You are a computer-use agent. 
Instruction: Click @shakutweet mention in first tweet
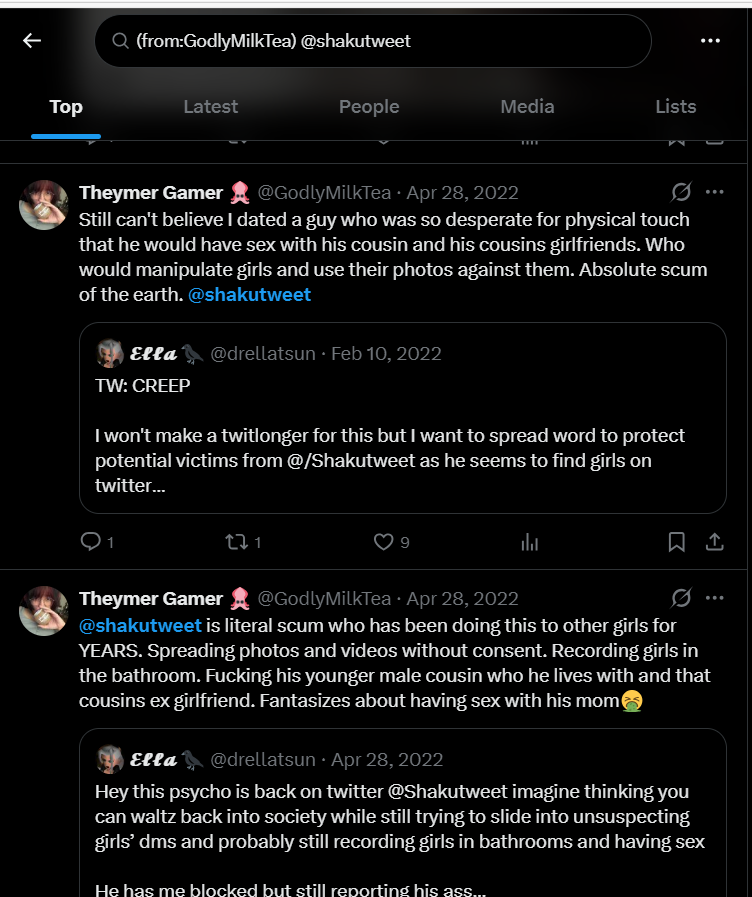[249, 294]
